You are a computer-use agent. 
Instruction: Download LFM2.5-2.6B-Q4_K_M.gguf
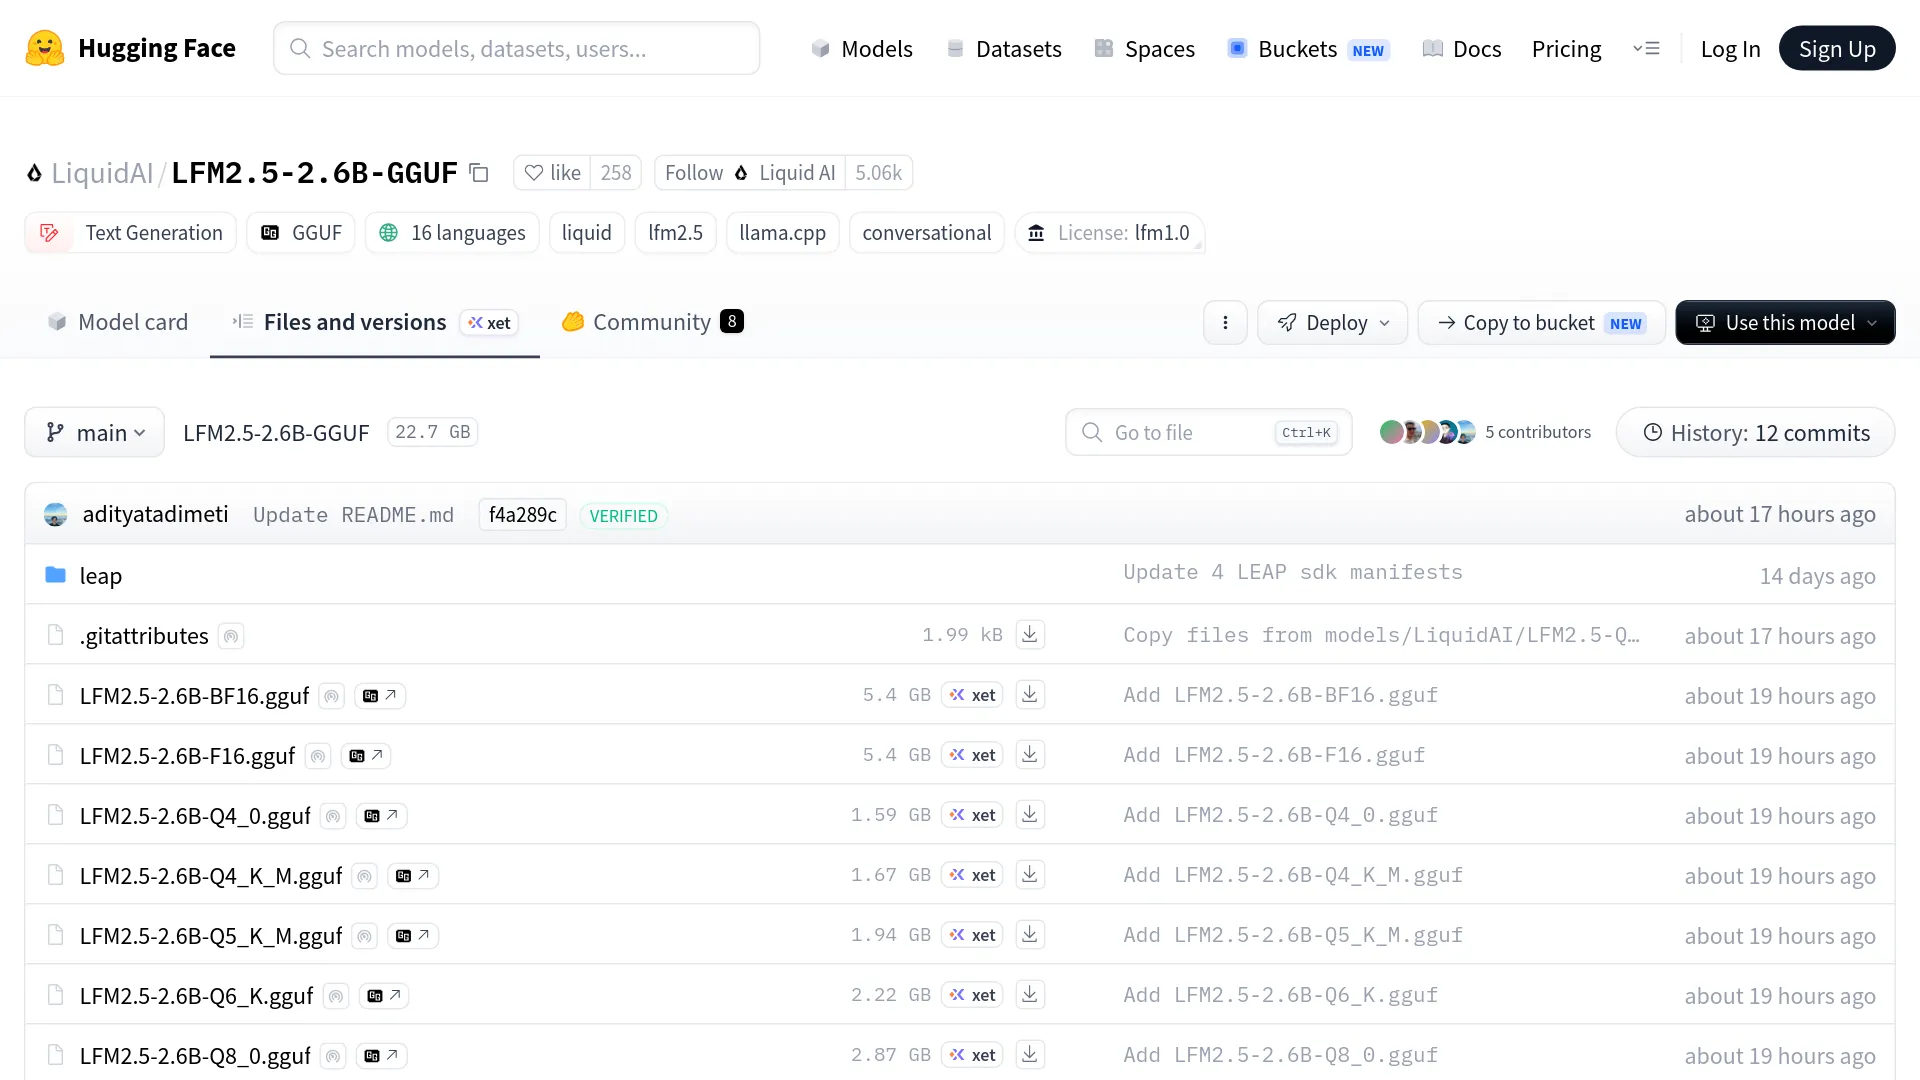pyautogui.click(x=1030, y=874)
